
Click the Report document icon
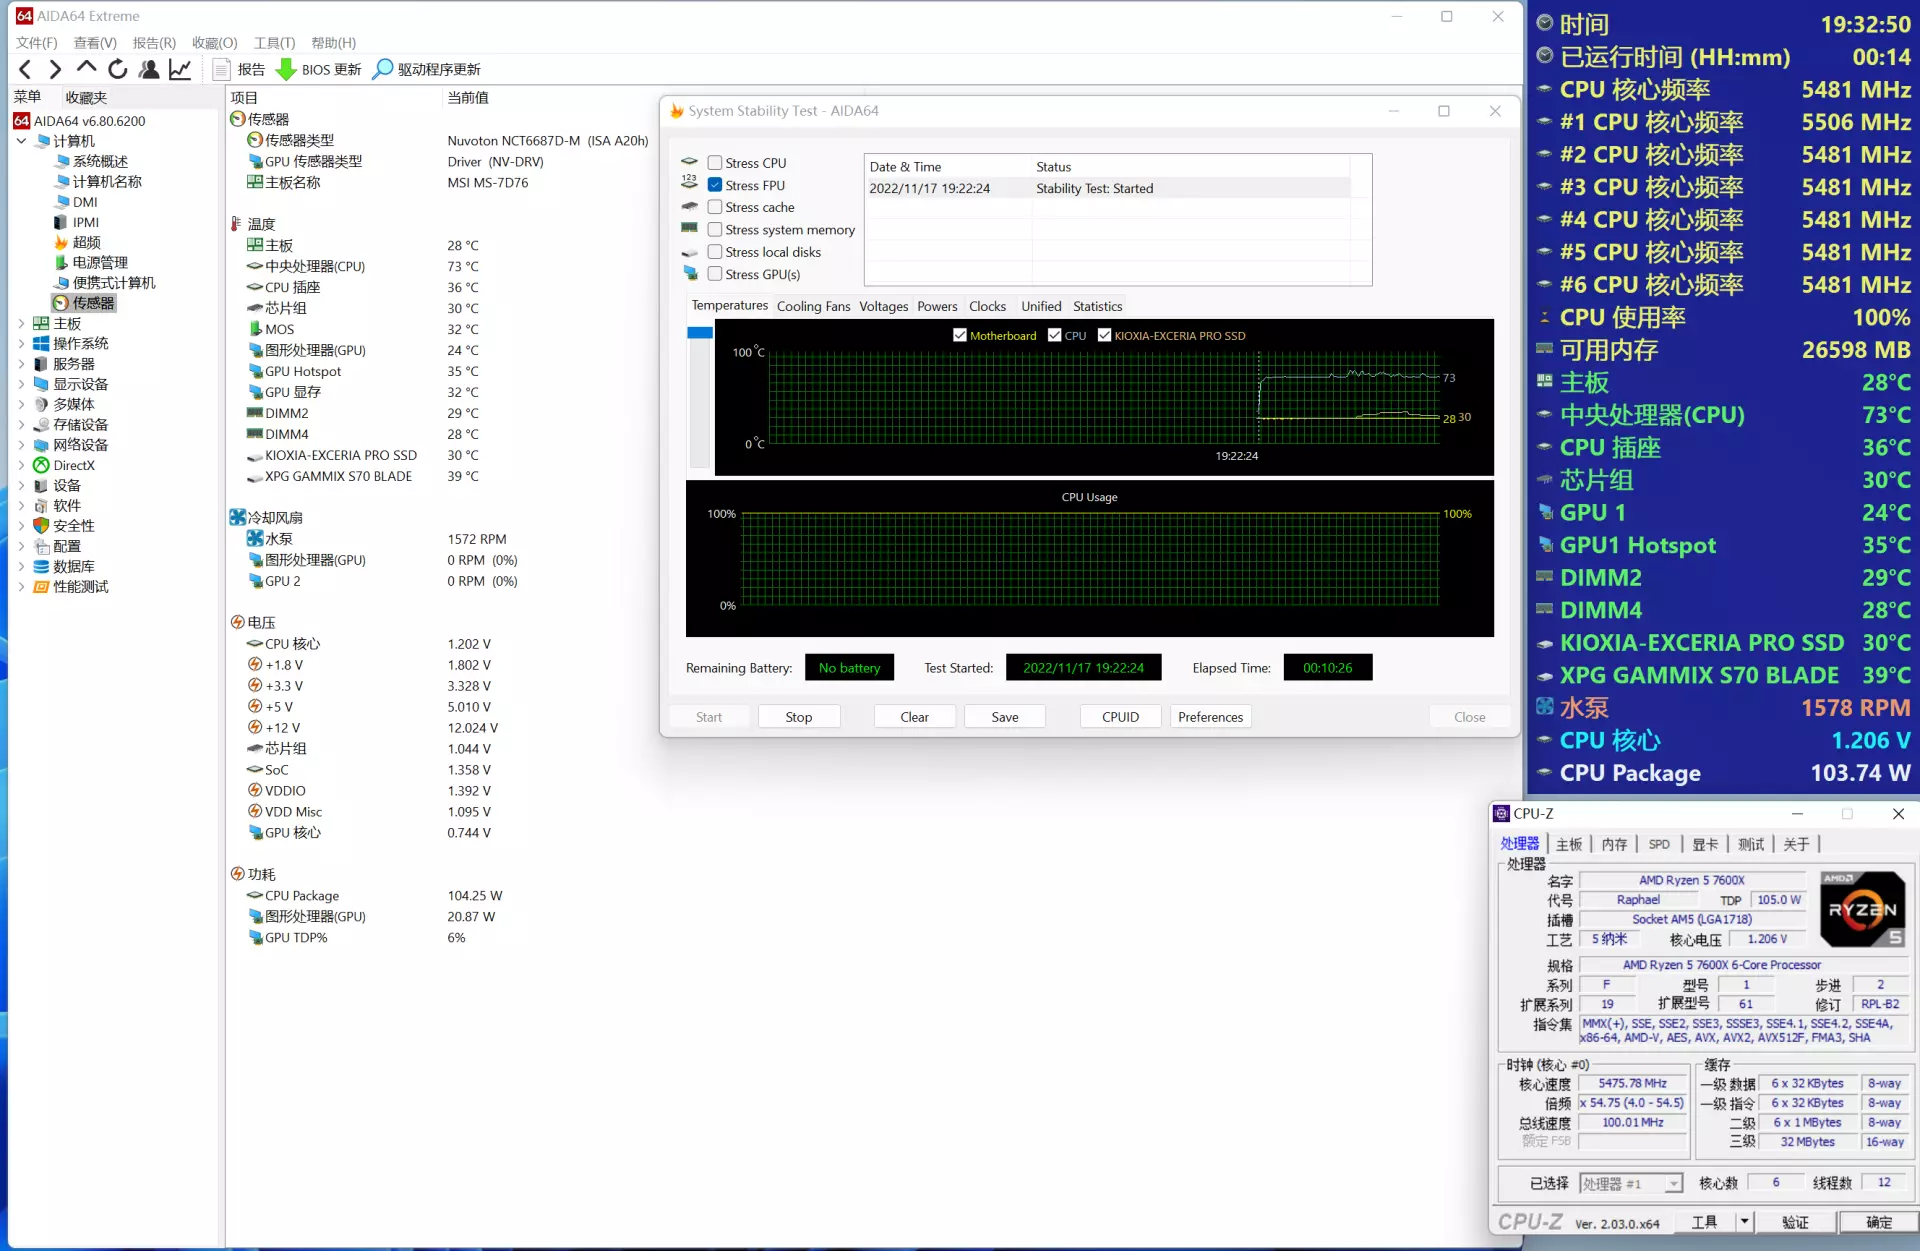pos(222,69)
